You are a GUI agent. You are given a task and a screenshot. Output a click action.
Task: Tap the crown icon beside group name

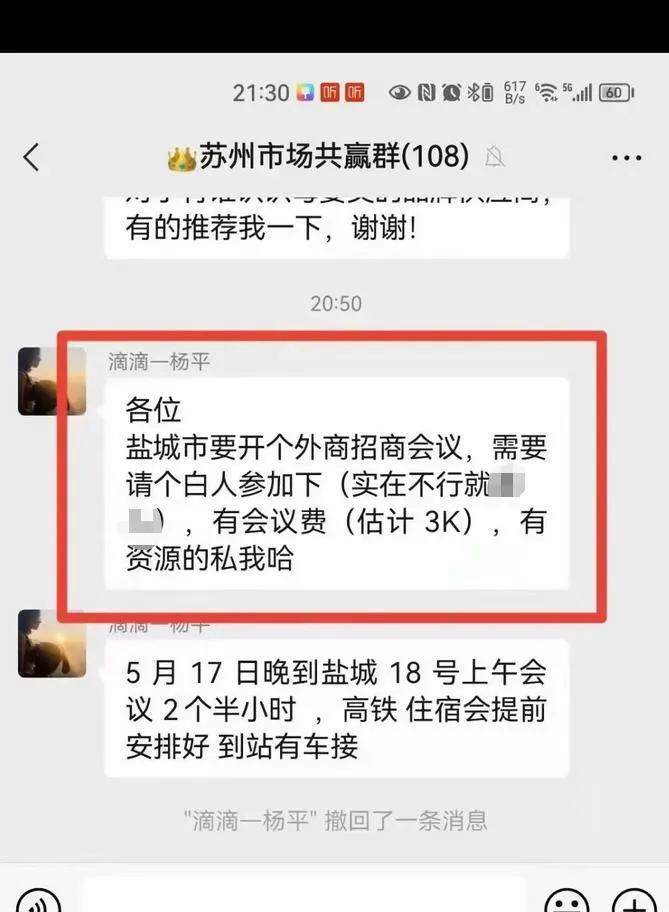pyautogui.click(x=182, y=158)
